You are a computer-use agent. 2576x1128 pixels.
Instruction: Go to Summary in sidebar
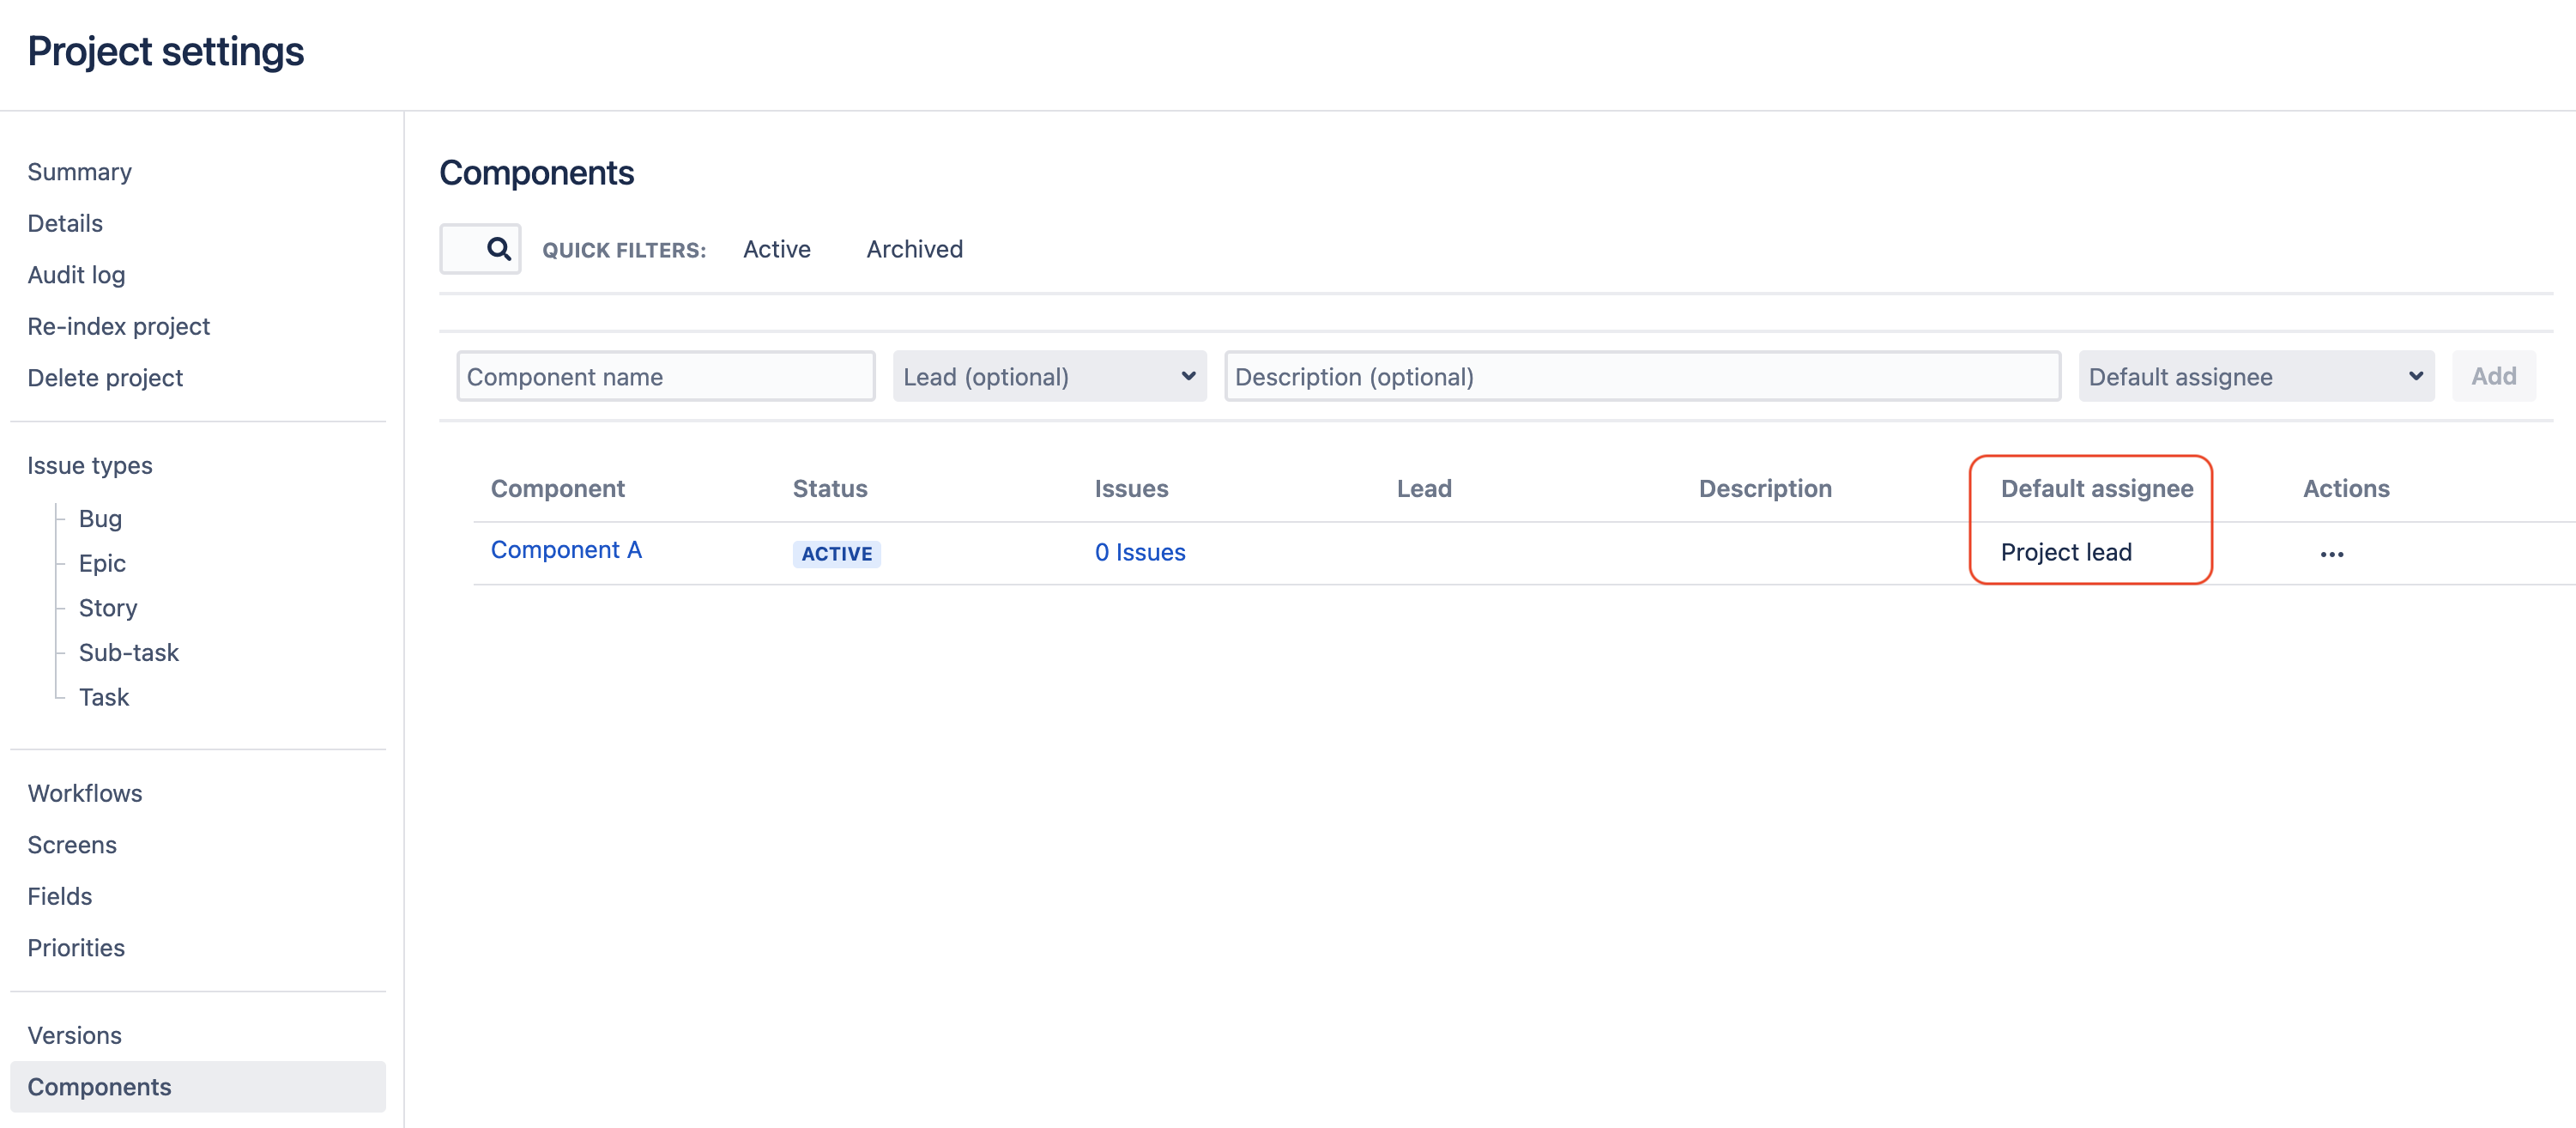[79, 172]
